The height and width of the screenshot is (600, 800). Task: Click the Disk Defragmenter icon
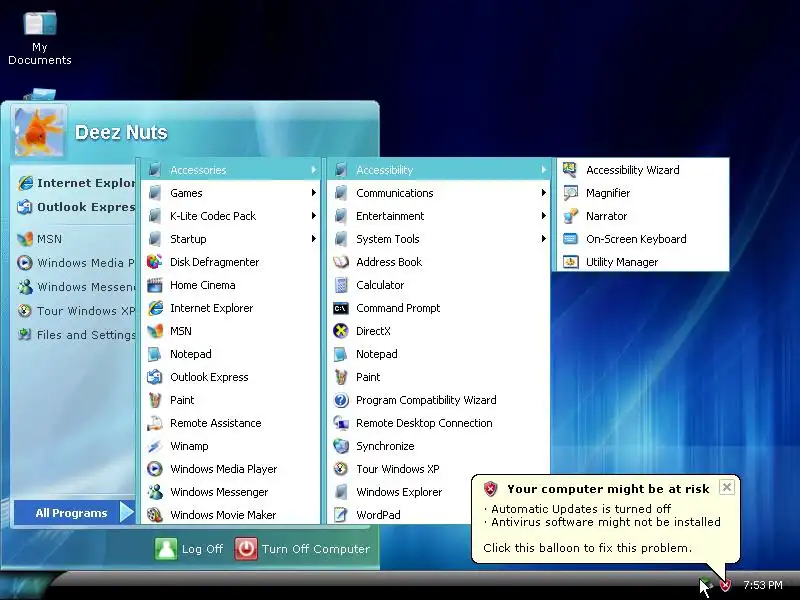tap(155, 262)
